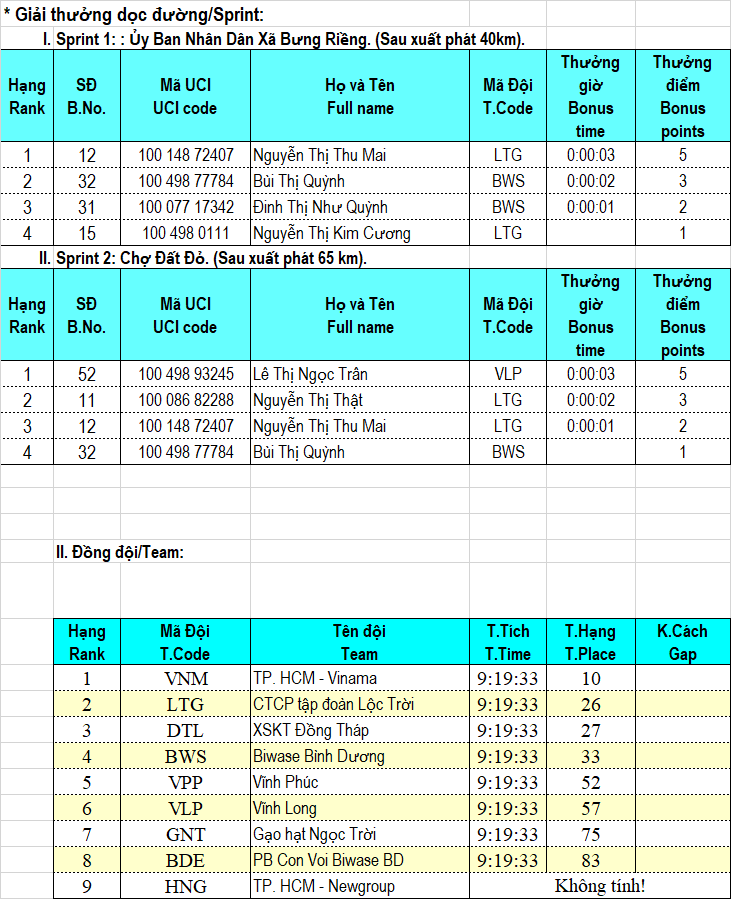The image size is (731, 899).
Task: Click the name Nguyễn Thị Thật
Action: pyautogui.click(x=307, y=400)
